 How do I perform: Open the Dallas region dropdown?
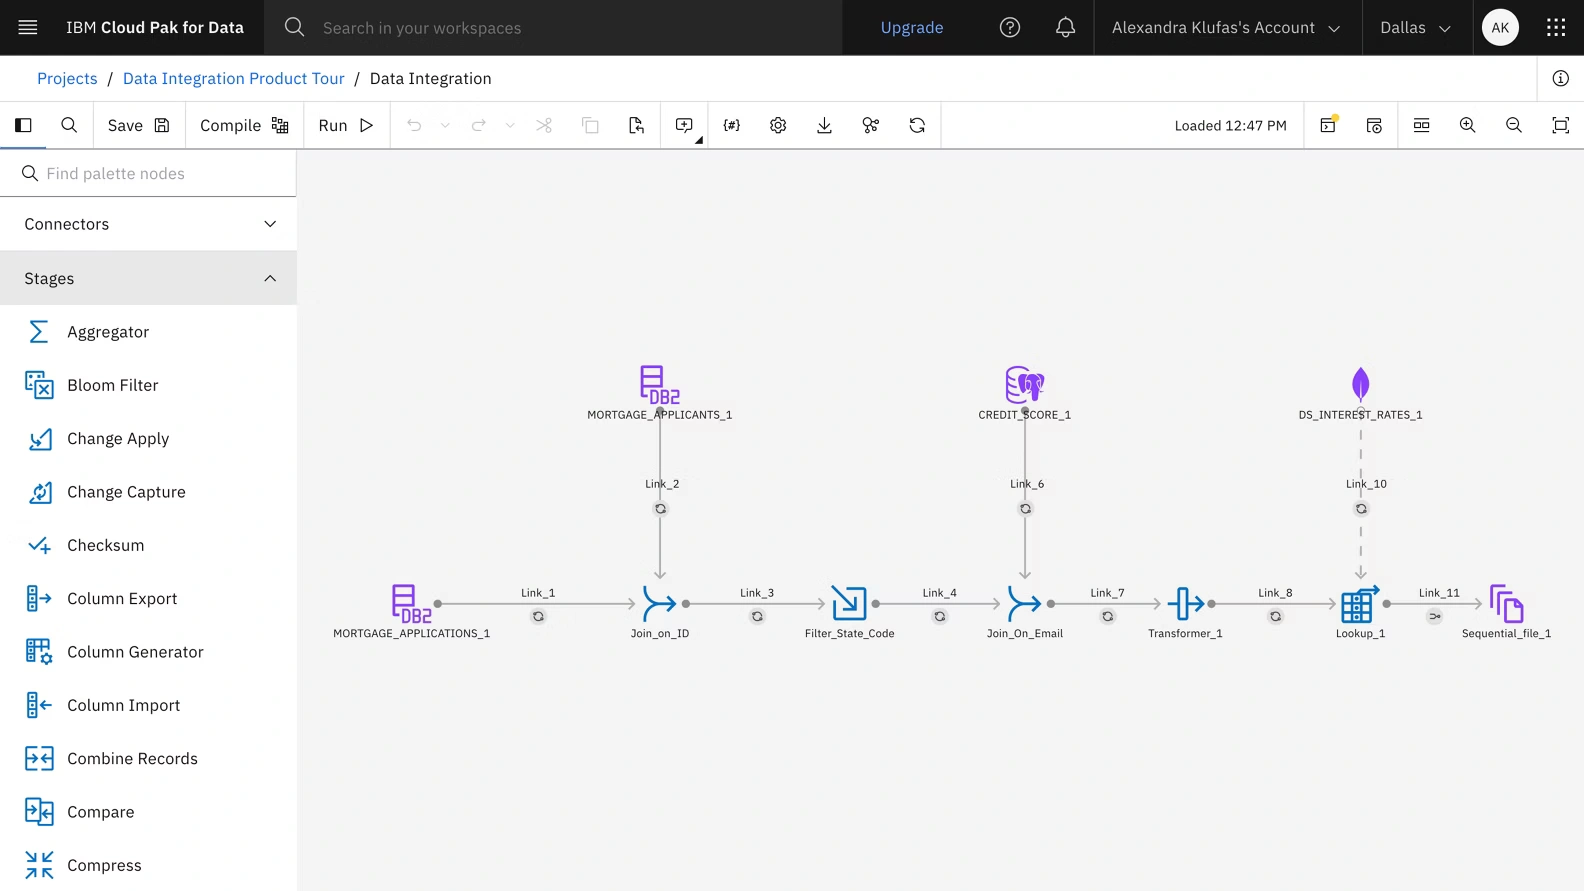1415,28
